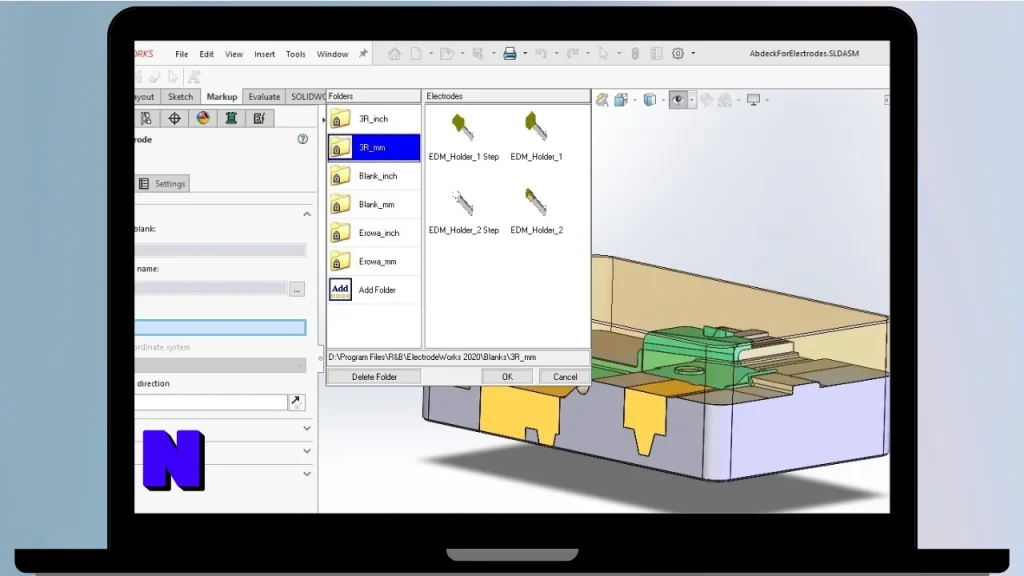Open the DisplayManager color sphere tab
Image resolution: width=1024 pixels, height=576 pixels.
coord(203,118)
